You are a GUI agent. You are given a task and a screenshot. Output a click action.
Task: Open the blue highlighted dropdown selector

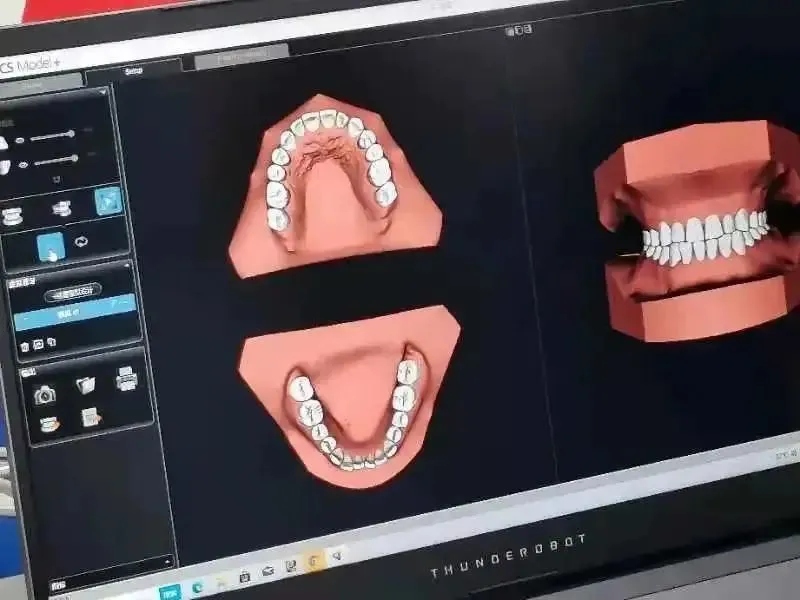pyautogui.click(x=77, y=312)
